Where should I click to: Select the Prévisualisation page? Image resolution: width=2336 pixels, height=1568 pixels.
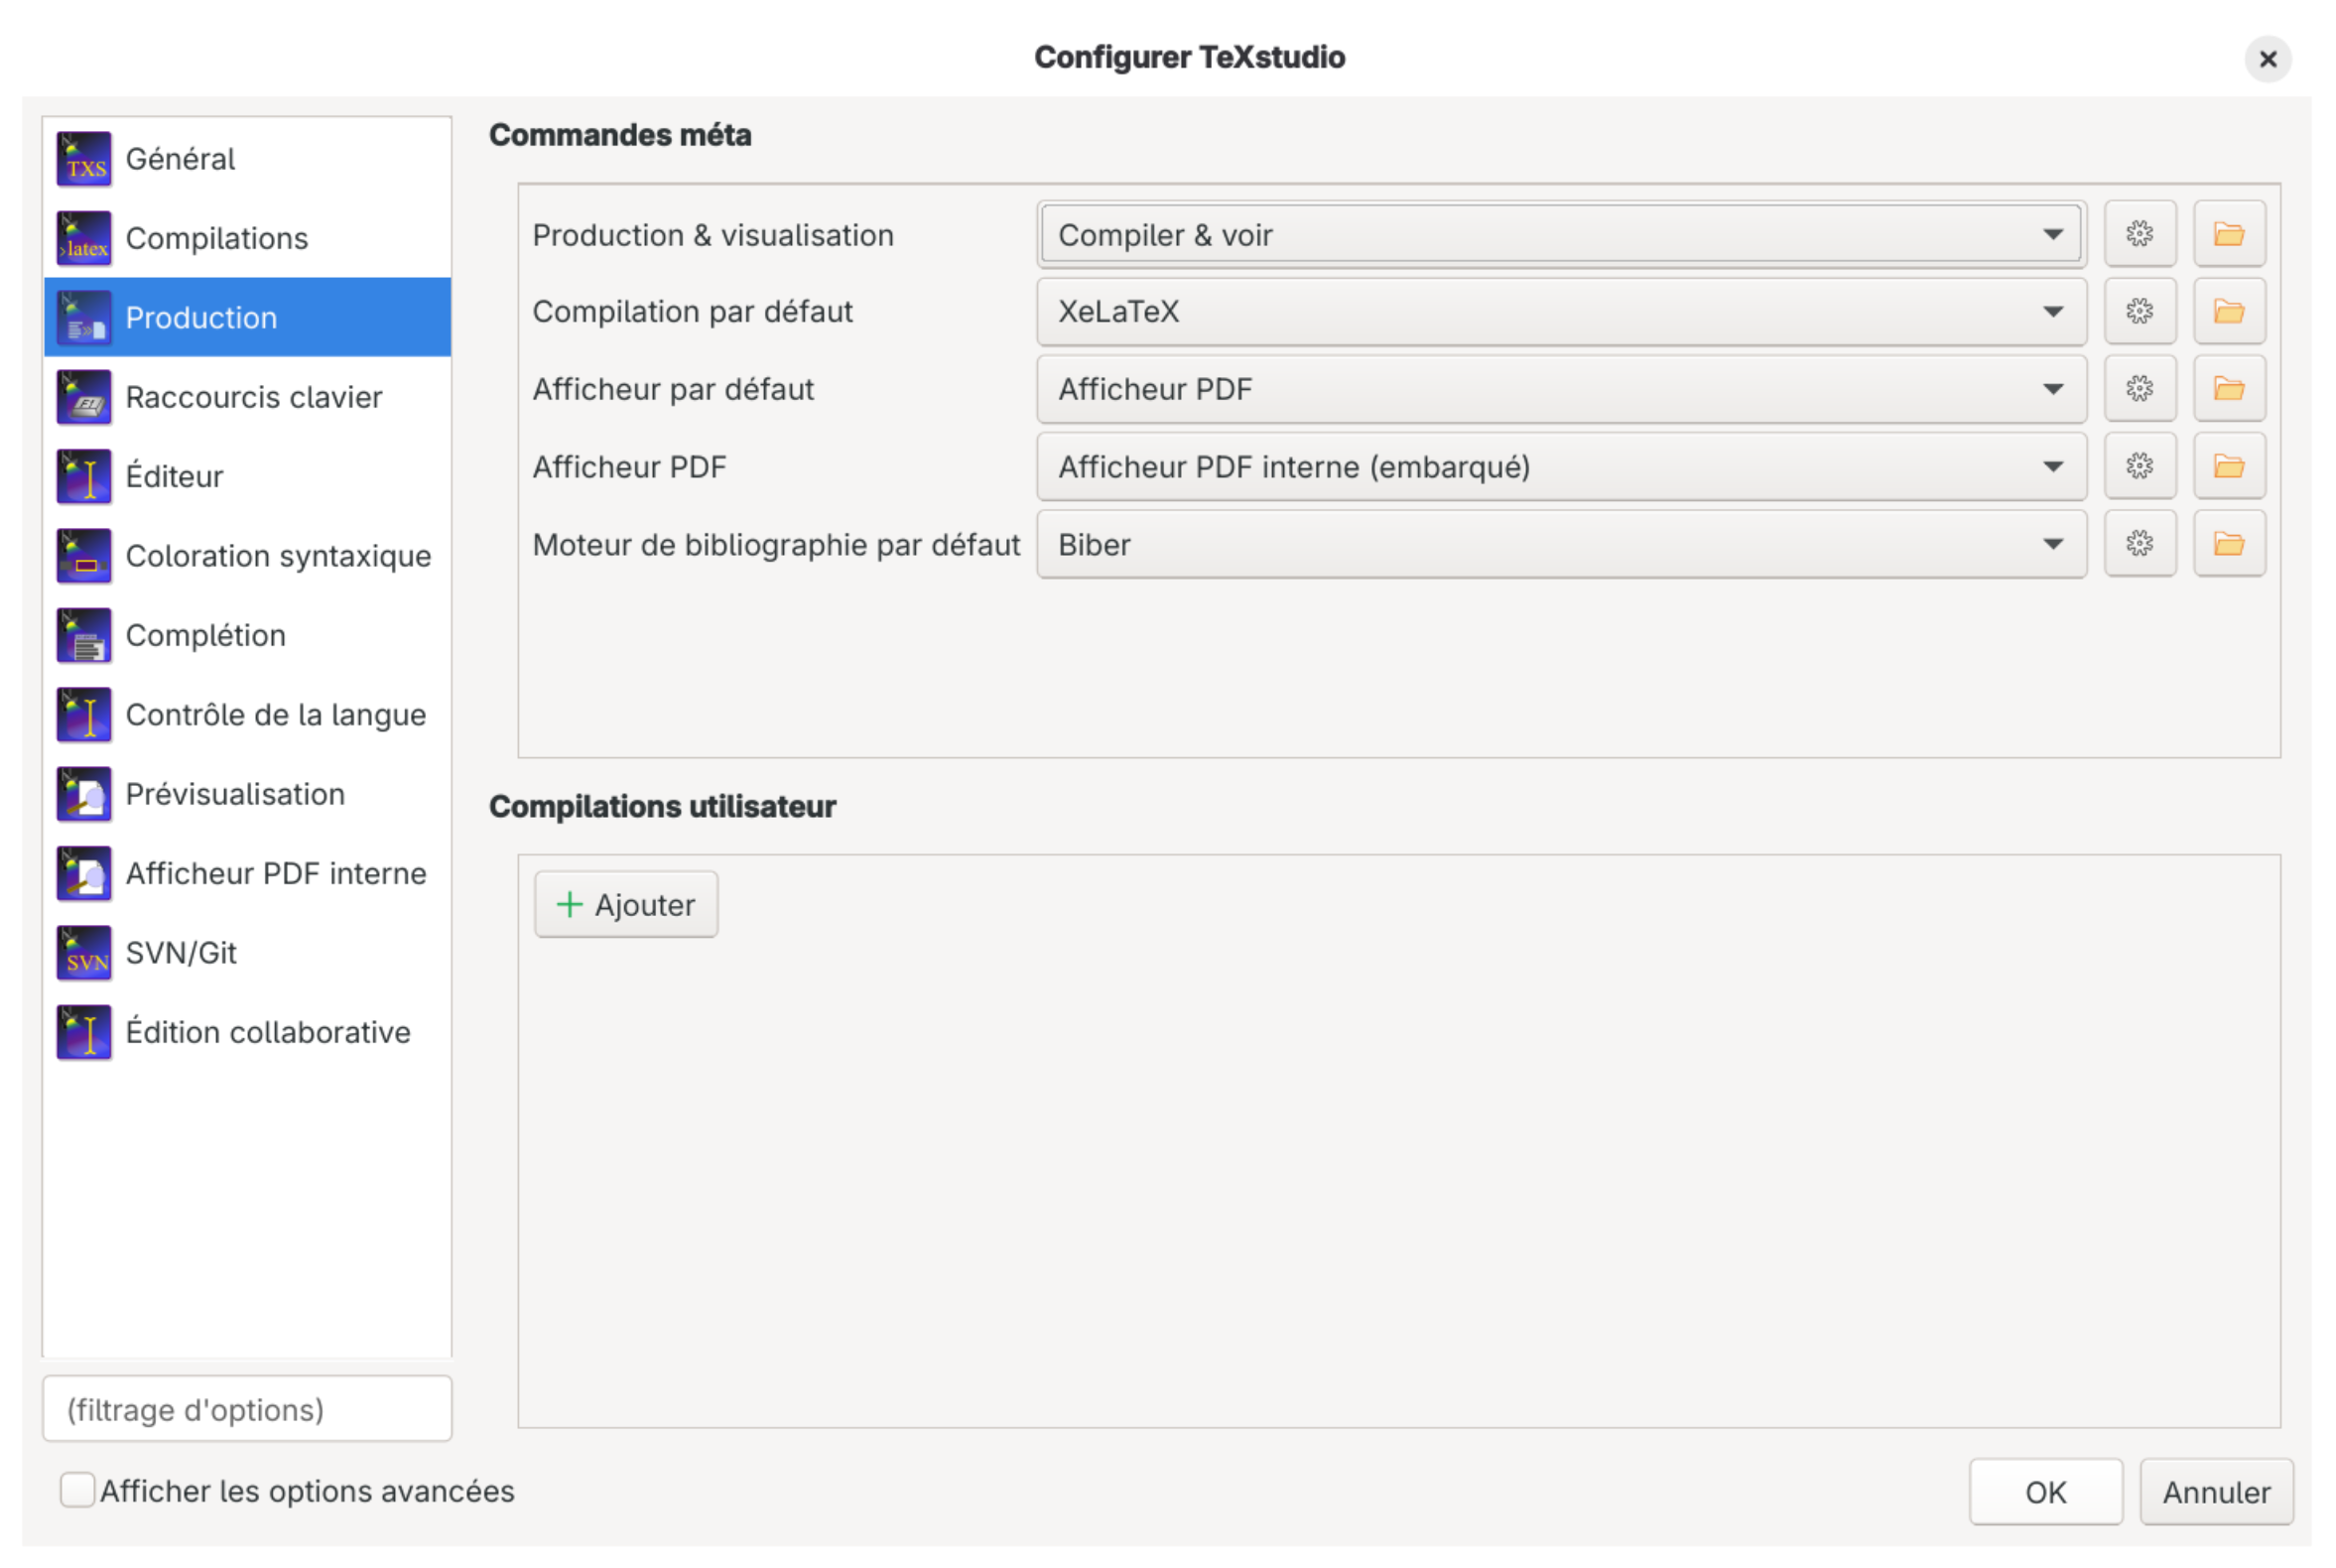click(247, 794)
